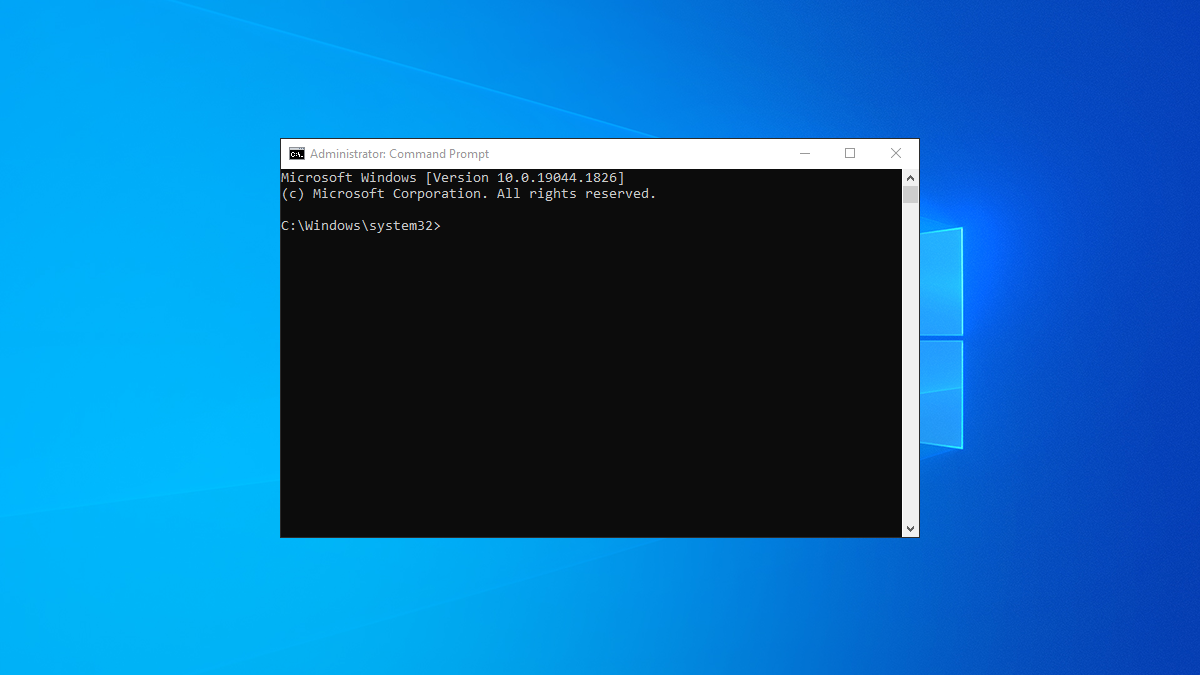The height and width of the screenshot is (675, 1200).
Task: Click the scroll up arrow
Action: point(910,176)
